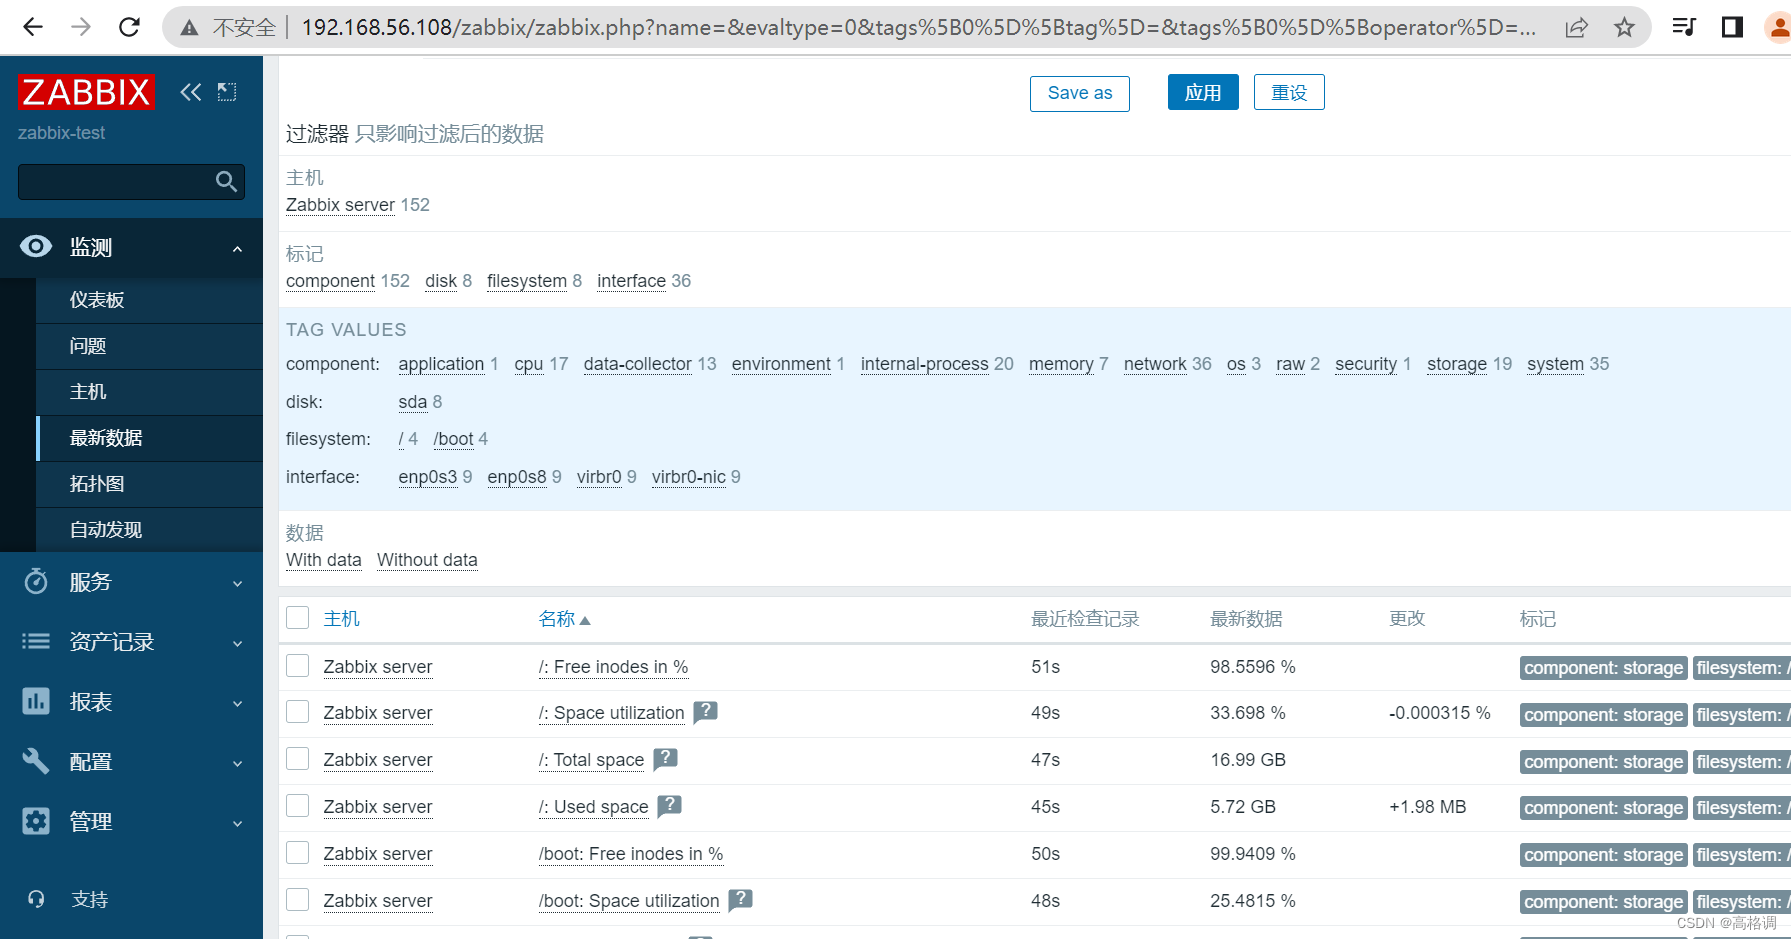Click the 重设 reset button
Viewport: 1791px width, 939px height.
pos(1289,93)
